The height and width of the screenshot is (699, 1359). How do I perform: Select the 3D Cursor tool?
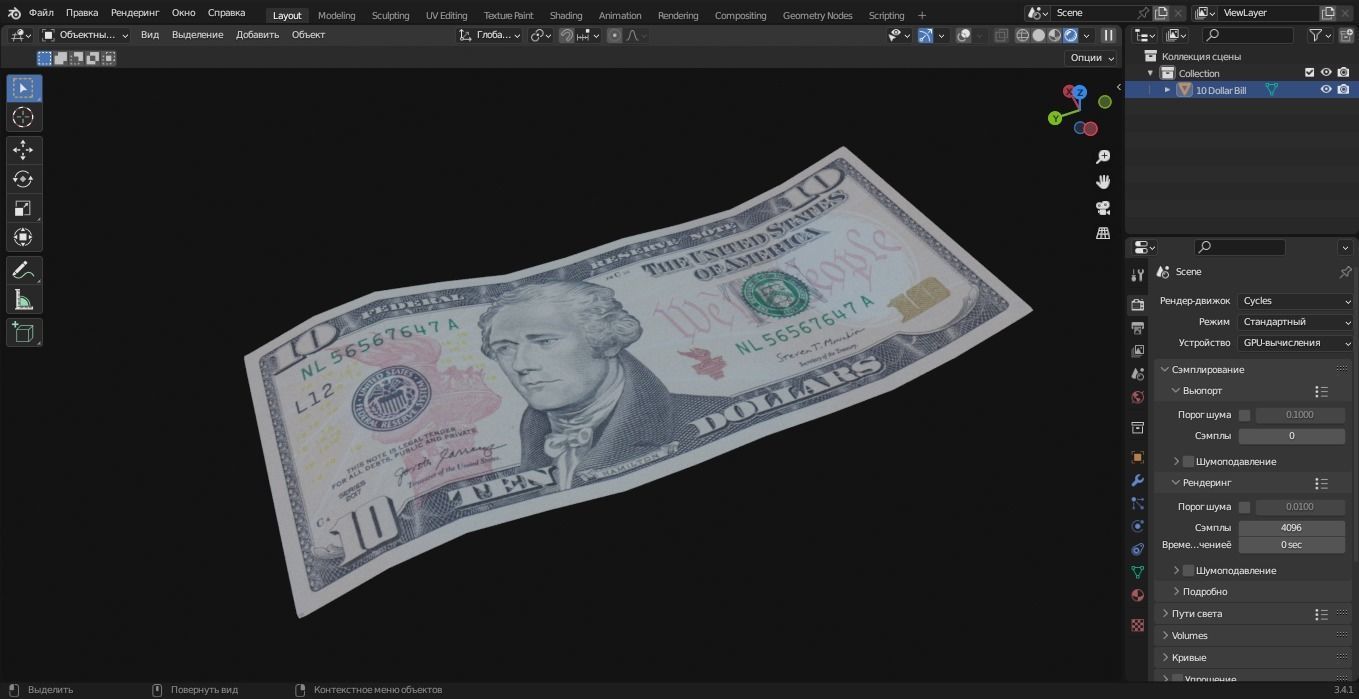pyautogui.click(x=24, y=117)
